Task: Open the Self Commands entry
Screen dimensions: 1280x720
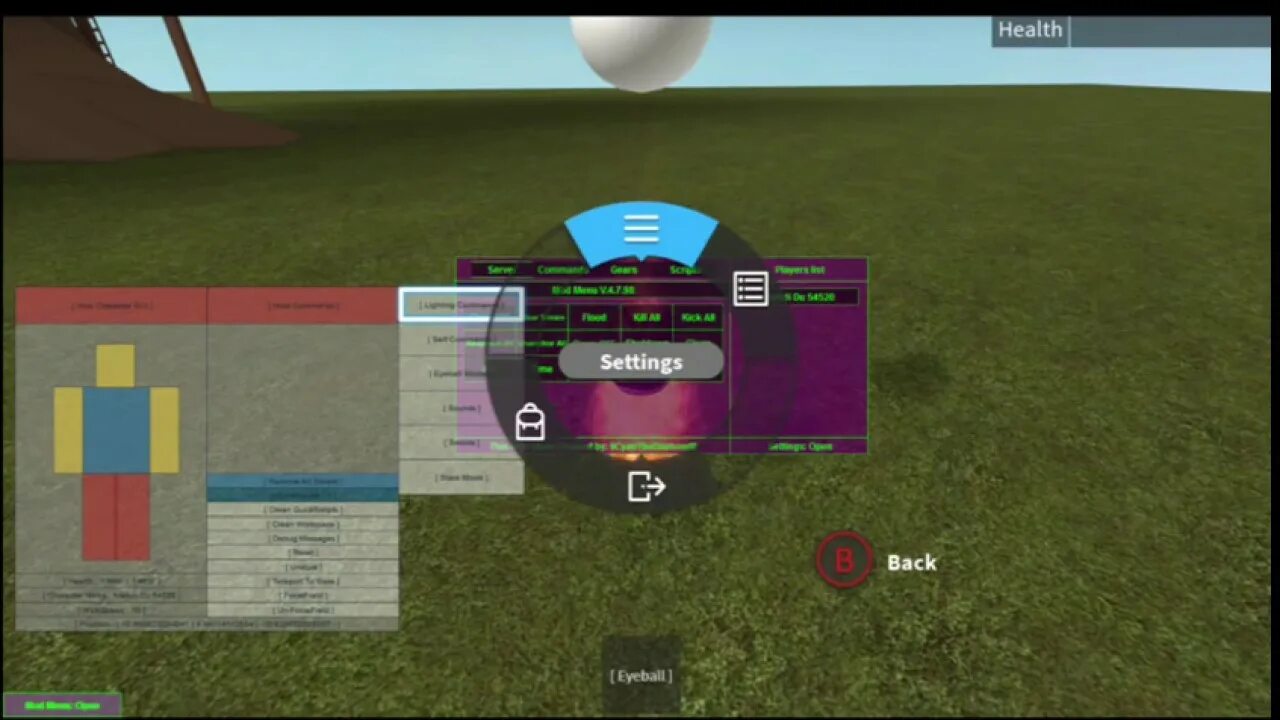Action: tap(460, 339)
